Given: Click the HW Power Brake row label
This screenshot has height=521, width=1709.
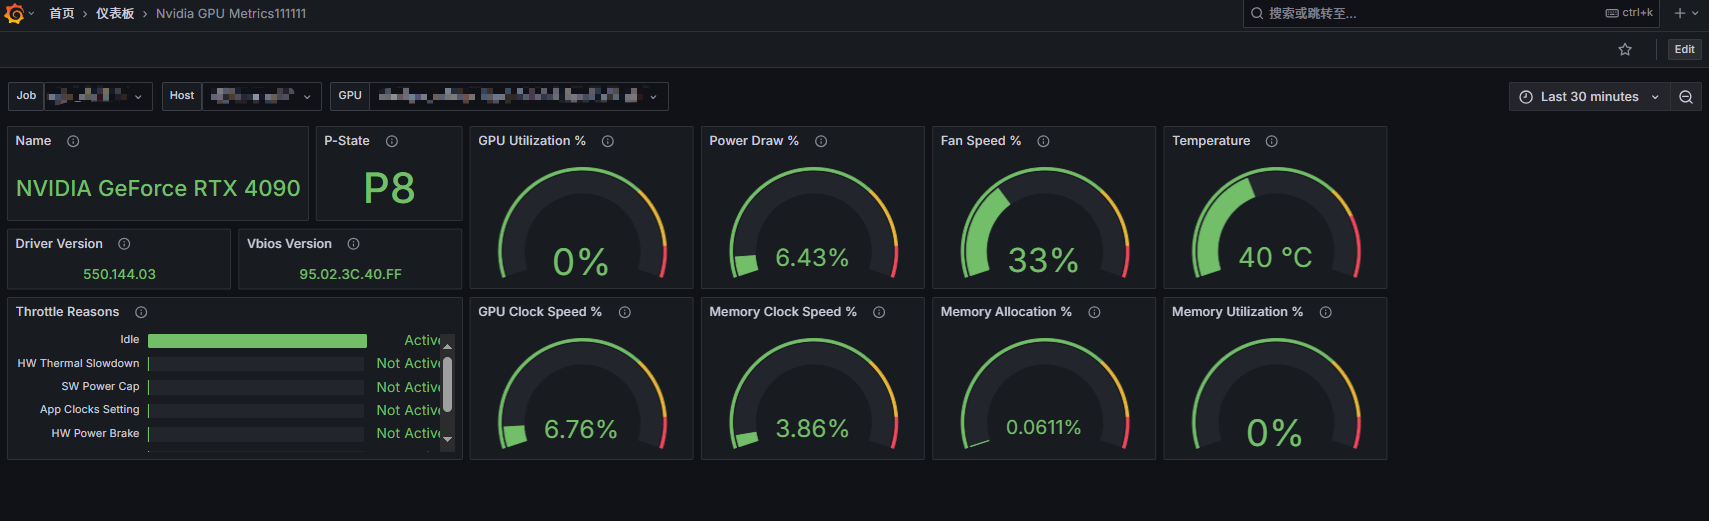Looking at the screenshot, I should tap(95, 434).
